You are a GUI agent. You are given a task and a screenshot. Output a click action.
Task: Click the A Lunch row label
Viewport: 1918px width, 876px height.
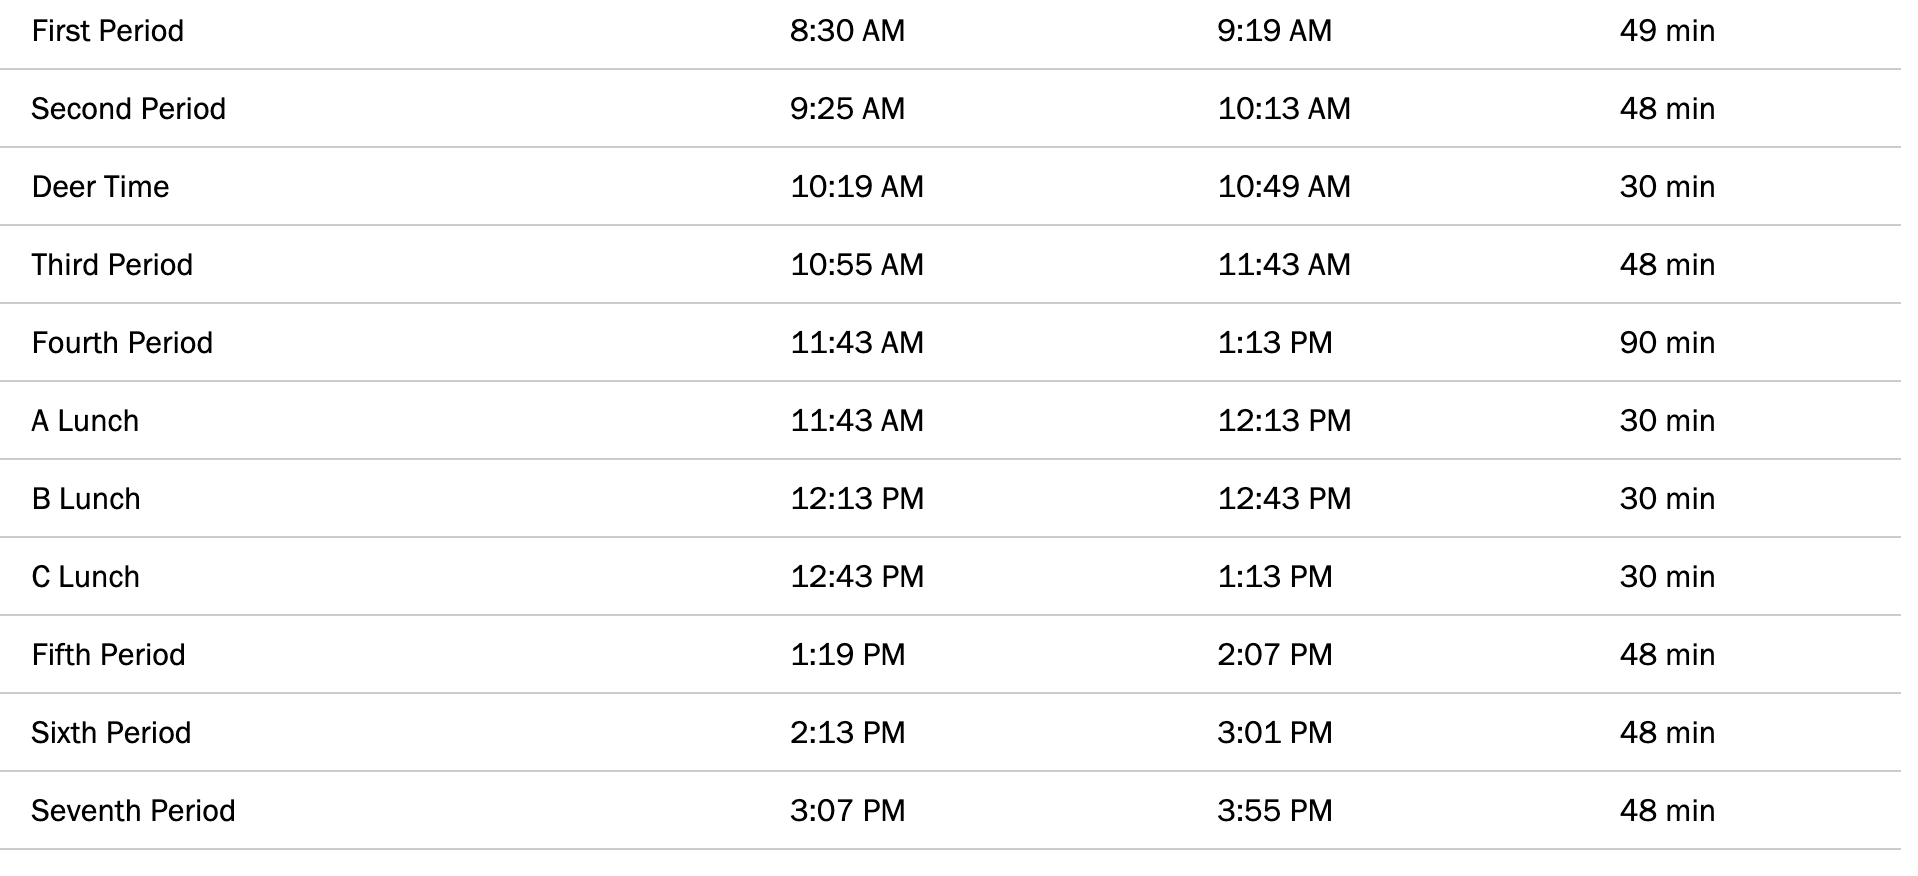[86, 421]
